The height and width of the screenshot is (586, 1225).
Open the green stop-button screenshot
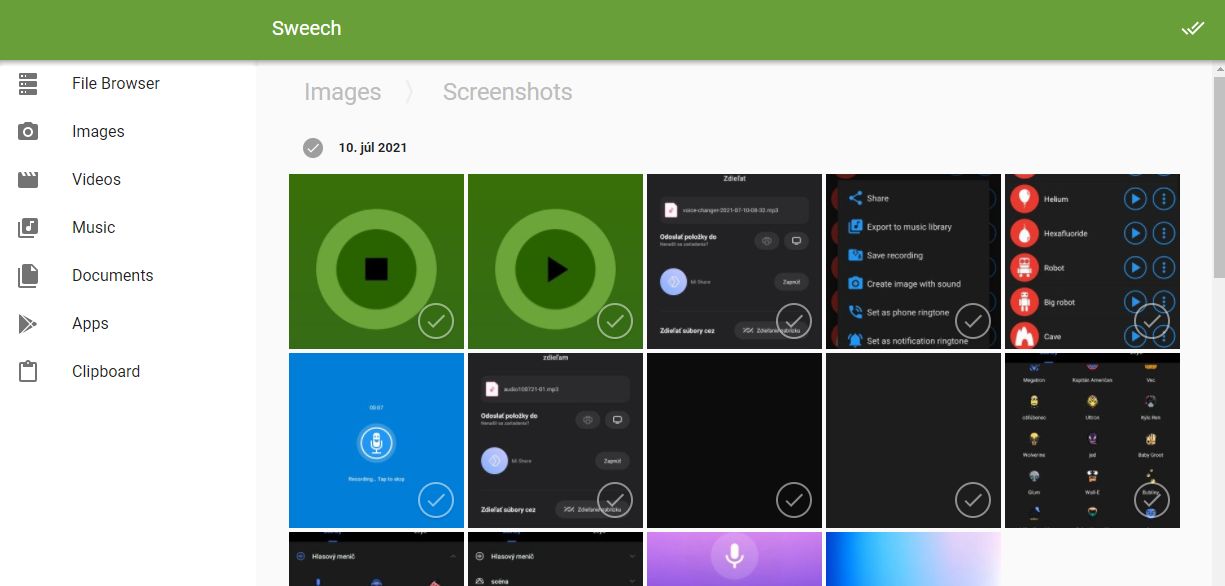coord(376,261)
